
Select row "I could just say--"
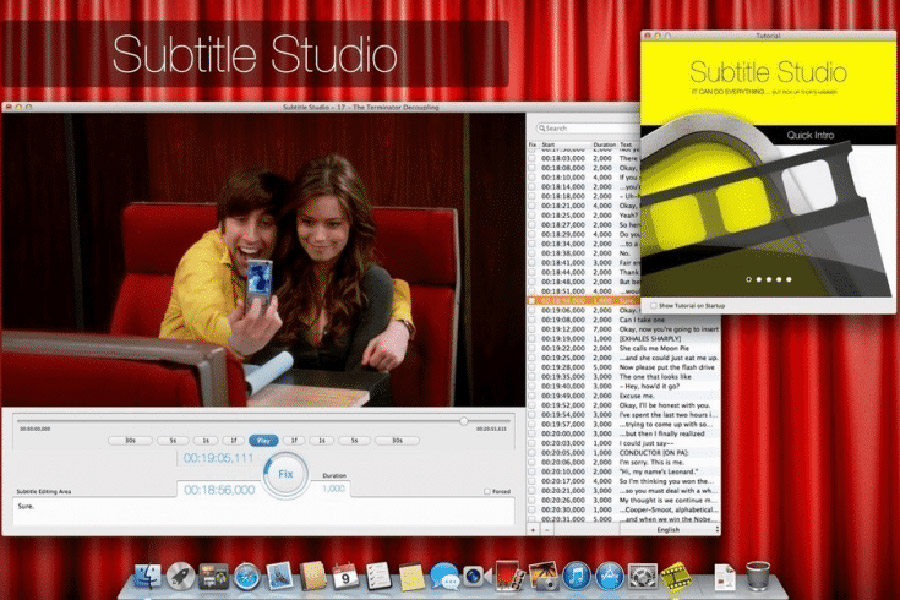tap(623, 443)
